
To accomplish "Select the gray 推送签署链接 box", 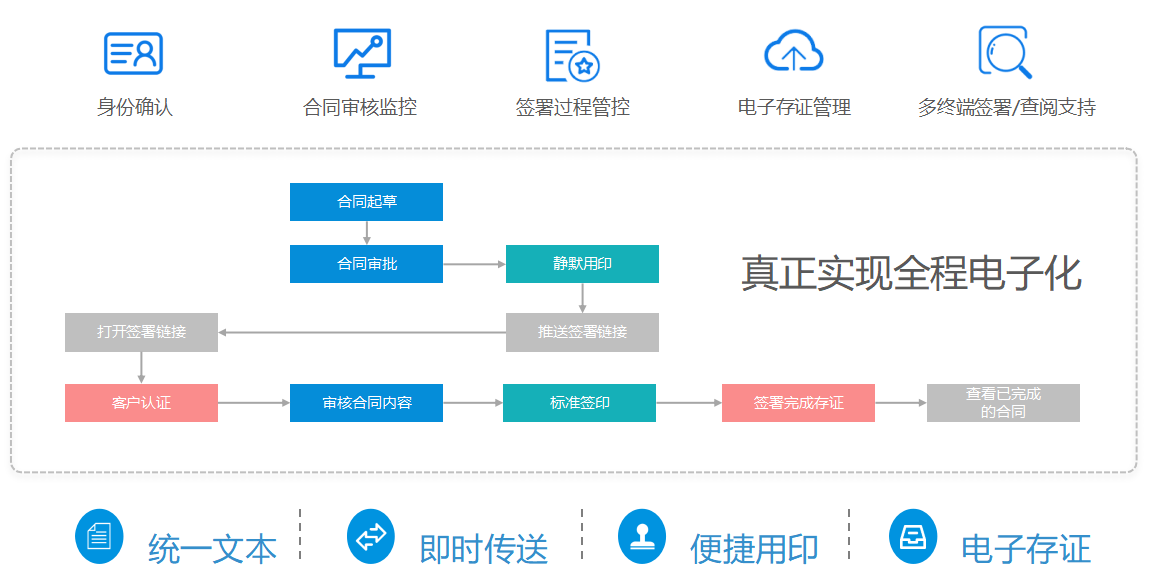I will [582, 332].
